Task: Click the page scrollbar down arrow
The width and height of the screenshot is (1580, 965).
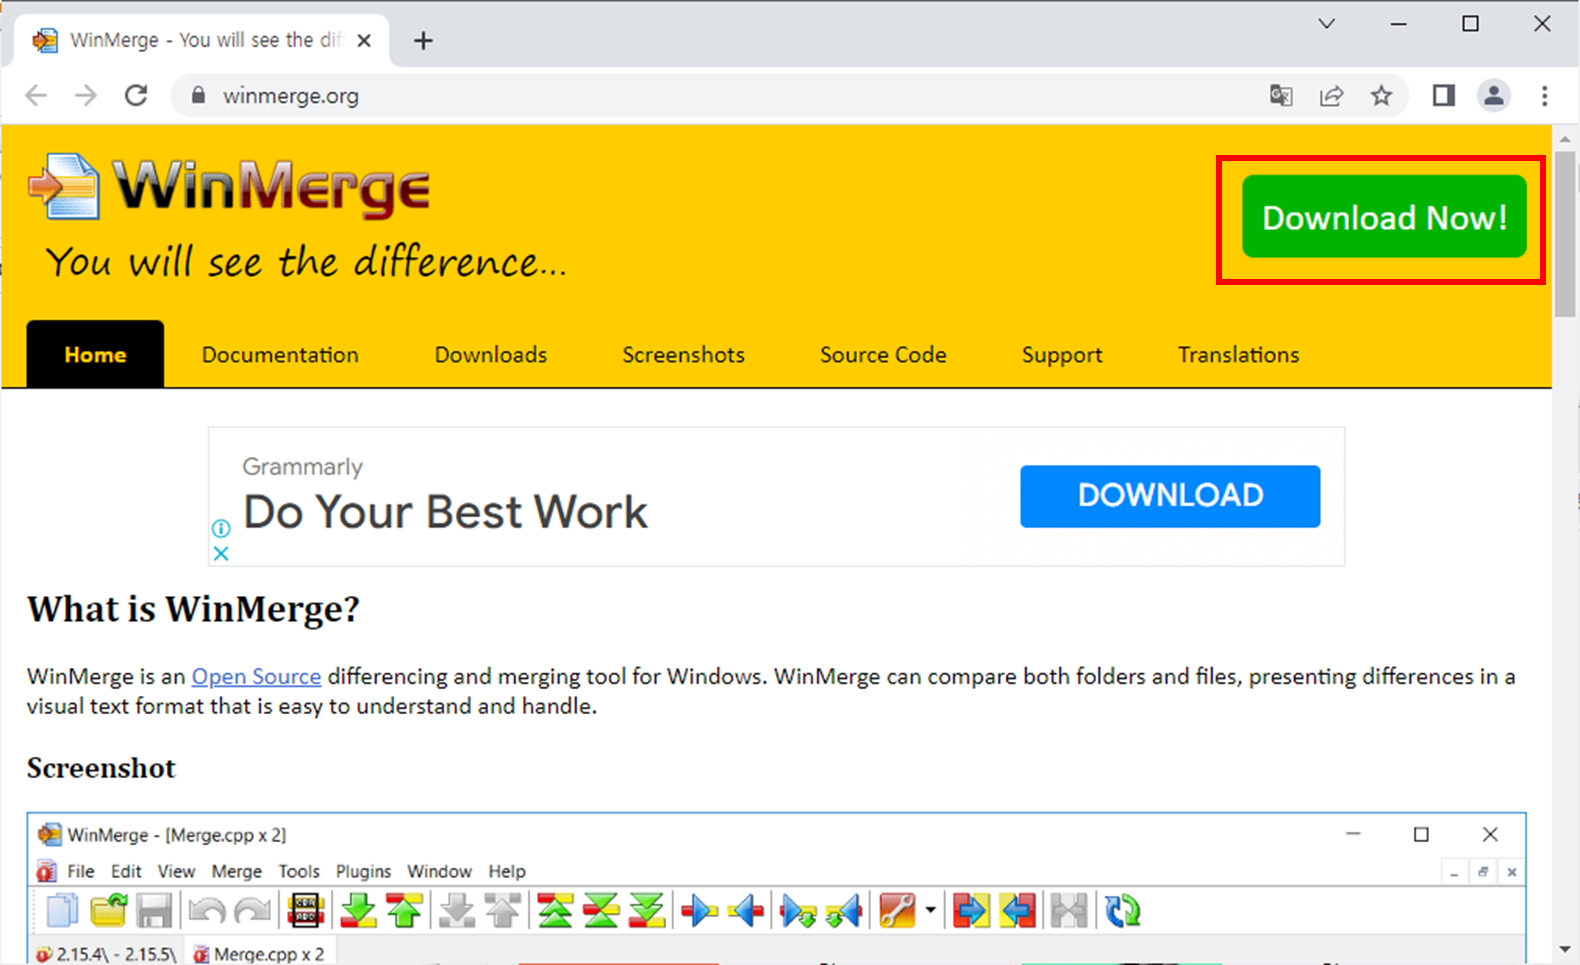Action: 1565,949
